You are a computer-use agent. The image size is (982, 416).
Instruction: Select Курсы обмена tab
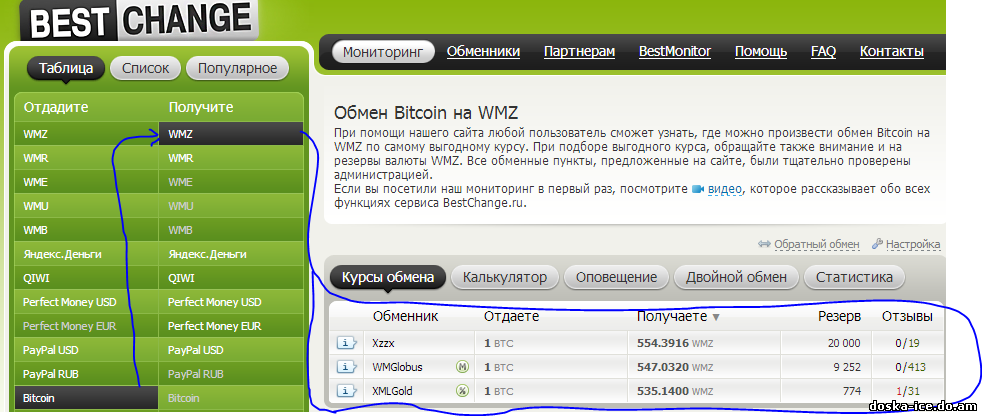point(388,277)
